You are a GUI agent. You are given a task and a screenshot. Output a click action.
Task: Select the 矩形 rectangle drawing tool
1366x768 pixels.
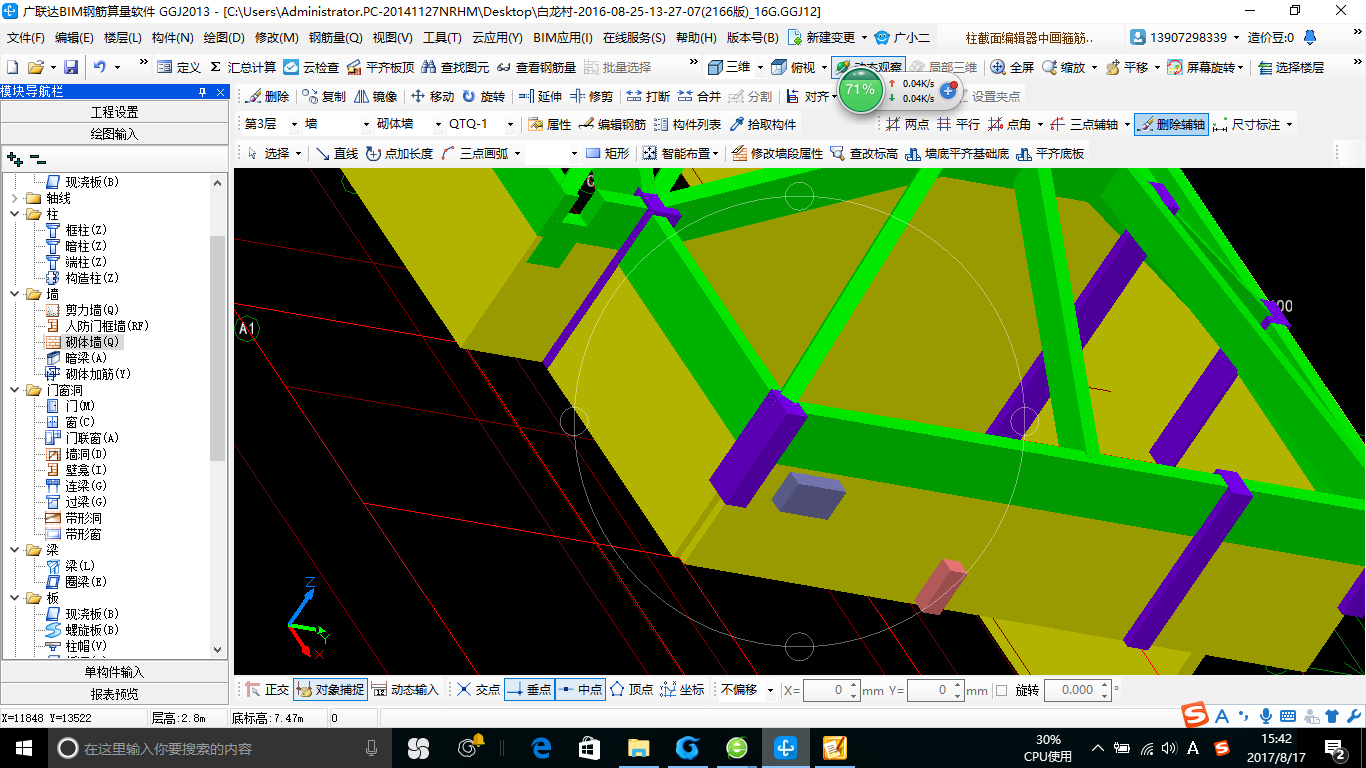tap(608, 153)
